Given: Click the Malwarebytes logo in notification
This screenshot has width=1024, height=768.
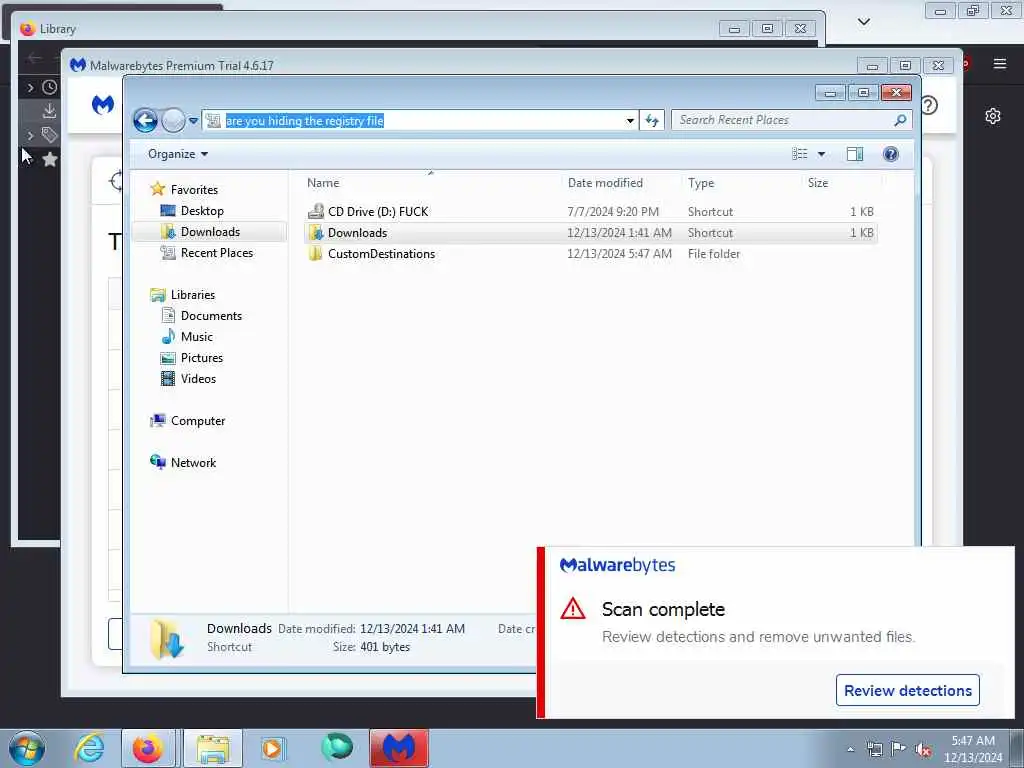Looking at the screenshot, I should point(617,565).
